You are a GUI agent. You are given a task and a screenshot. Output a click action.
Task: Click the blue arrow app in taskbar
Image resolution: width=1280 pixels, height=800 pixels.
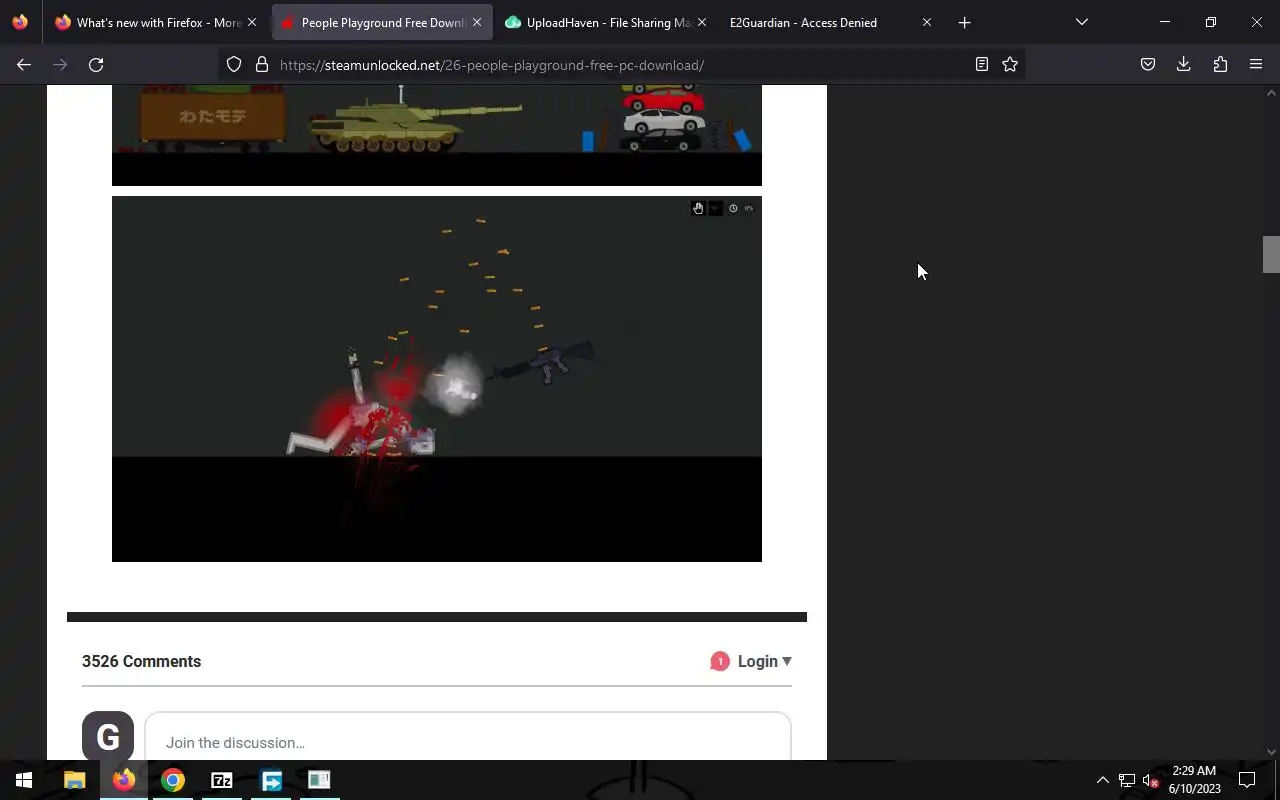click(271, 780)
